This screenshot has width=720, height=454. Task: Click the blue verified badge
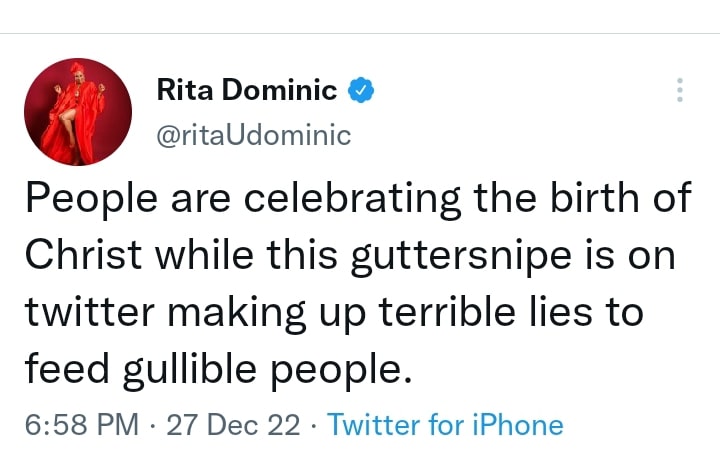point(360,92)
